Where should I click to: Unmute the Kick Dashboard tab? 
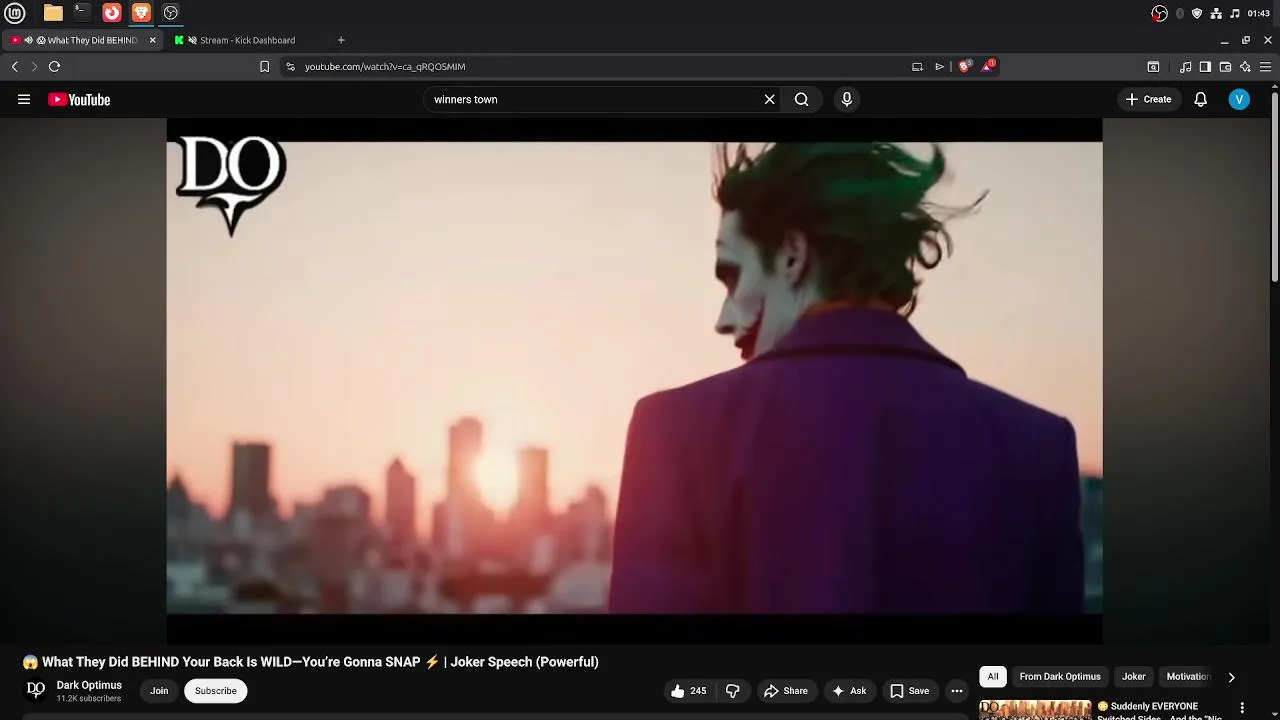pos(192,40)
